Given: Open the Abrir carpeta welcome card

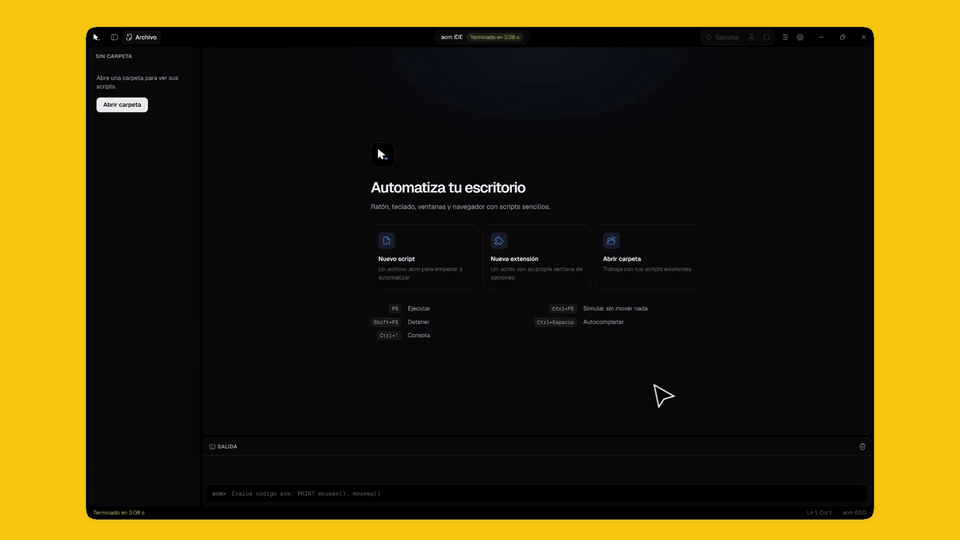Looking at the screenshot, I should click(649, 257).
